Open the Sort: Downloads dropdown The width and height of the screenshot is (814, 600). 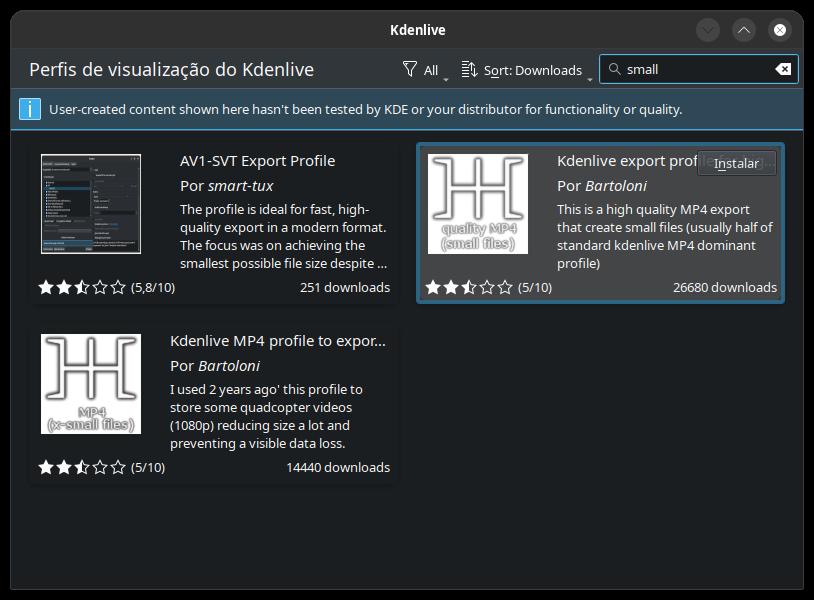(525, 70)
